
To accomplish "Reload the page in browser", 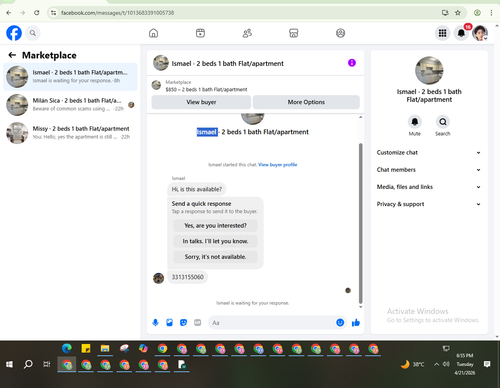I will 37,13.
